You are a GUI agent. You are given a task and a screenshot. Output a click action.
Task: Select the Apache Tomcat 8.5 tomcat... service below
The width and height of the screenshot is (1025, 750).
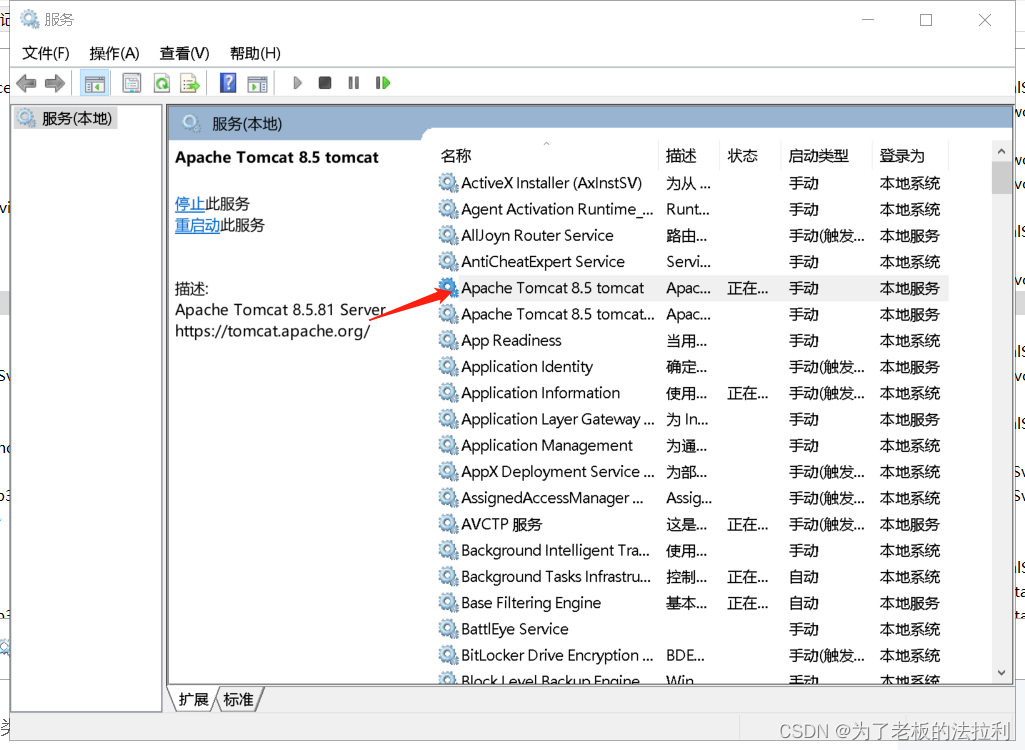(x=558, y=314)
